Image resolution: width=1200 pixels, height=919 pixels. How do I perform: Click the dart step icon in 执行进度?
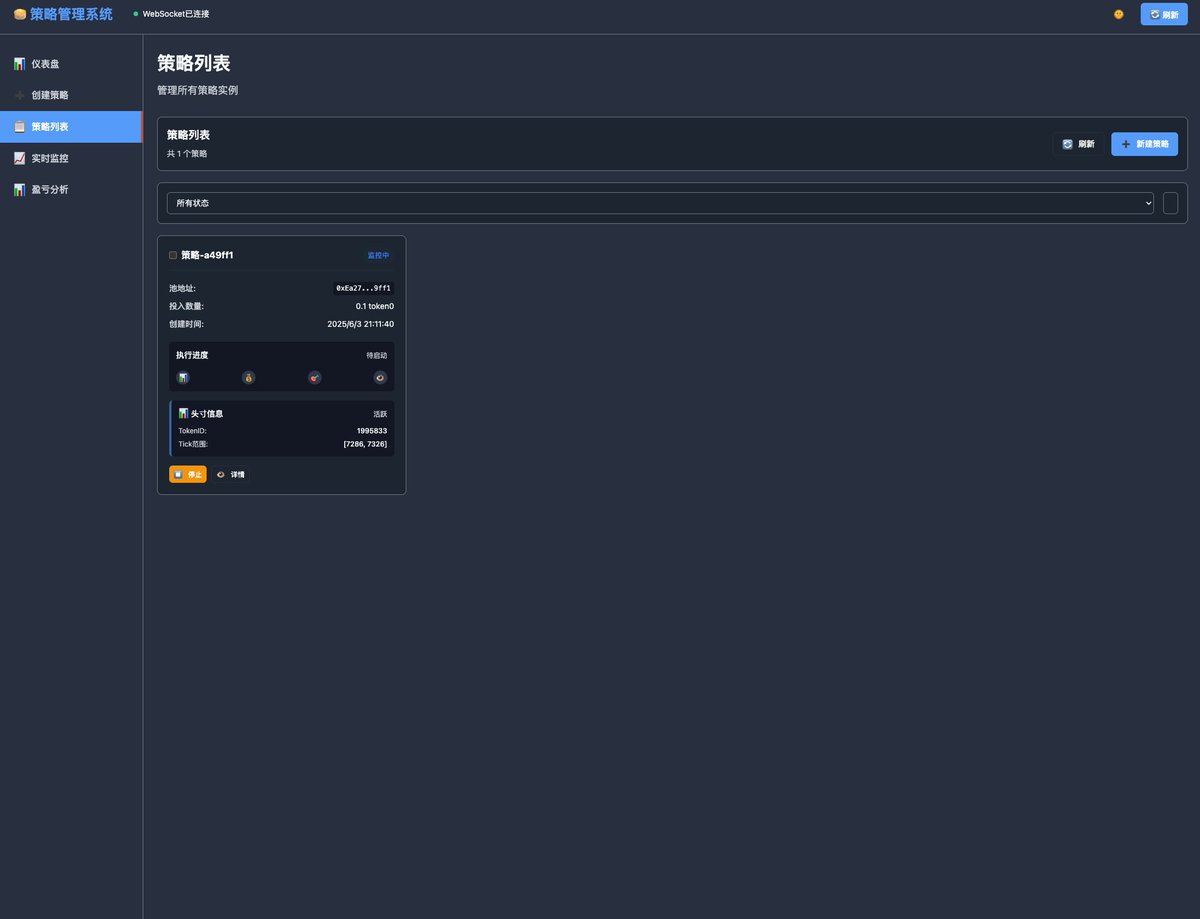tap(314, 377)
